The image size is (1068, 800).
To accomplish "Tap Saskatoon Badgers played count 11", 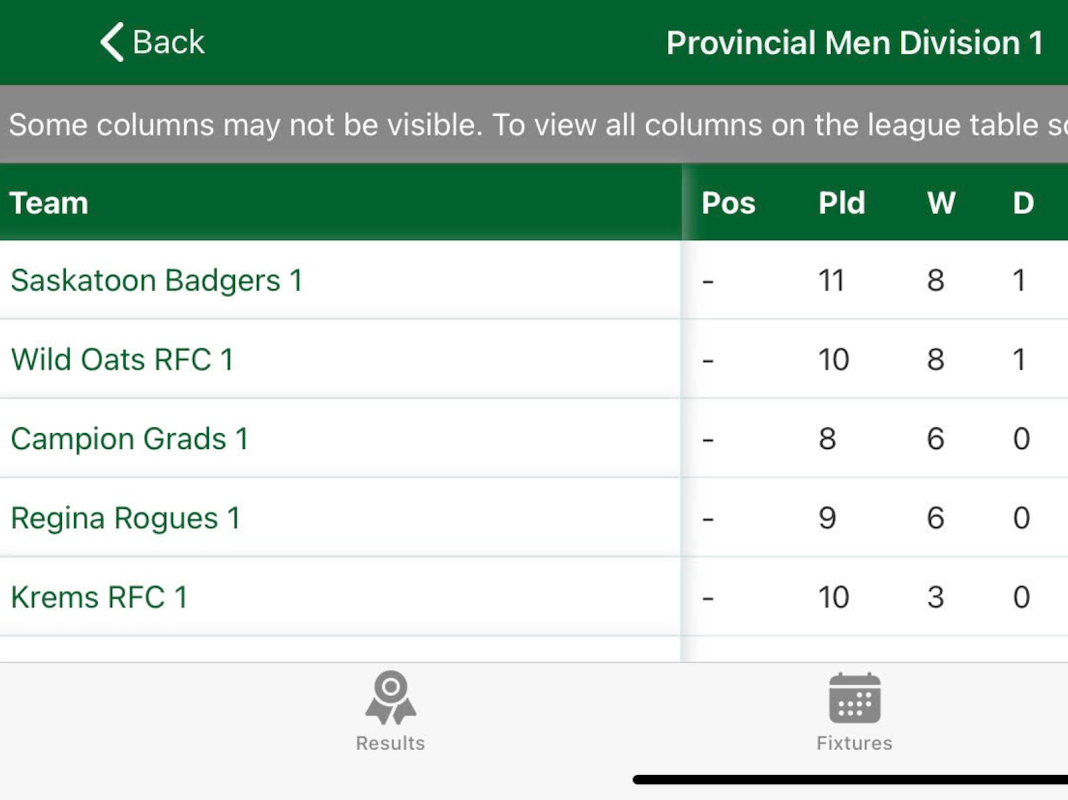I will [832, 281].
